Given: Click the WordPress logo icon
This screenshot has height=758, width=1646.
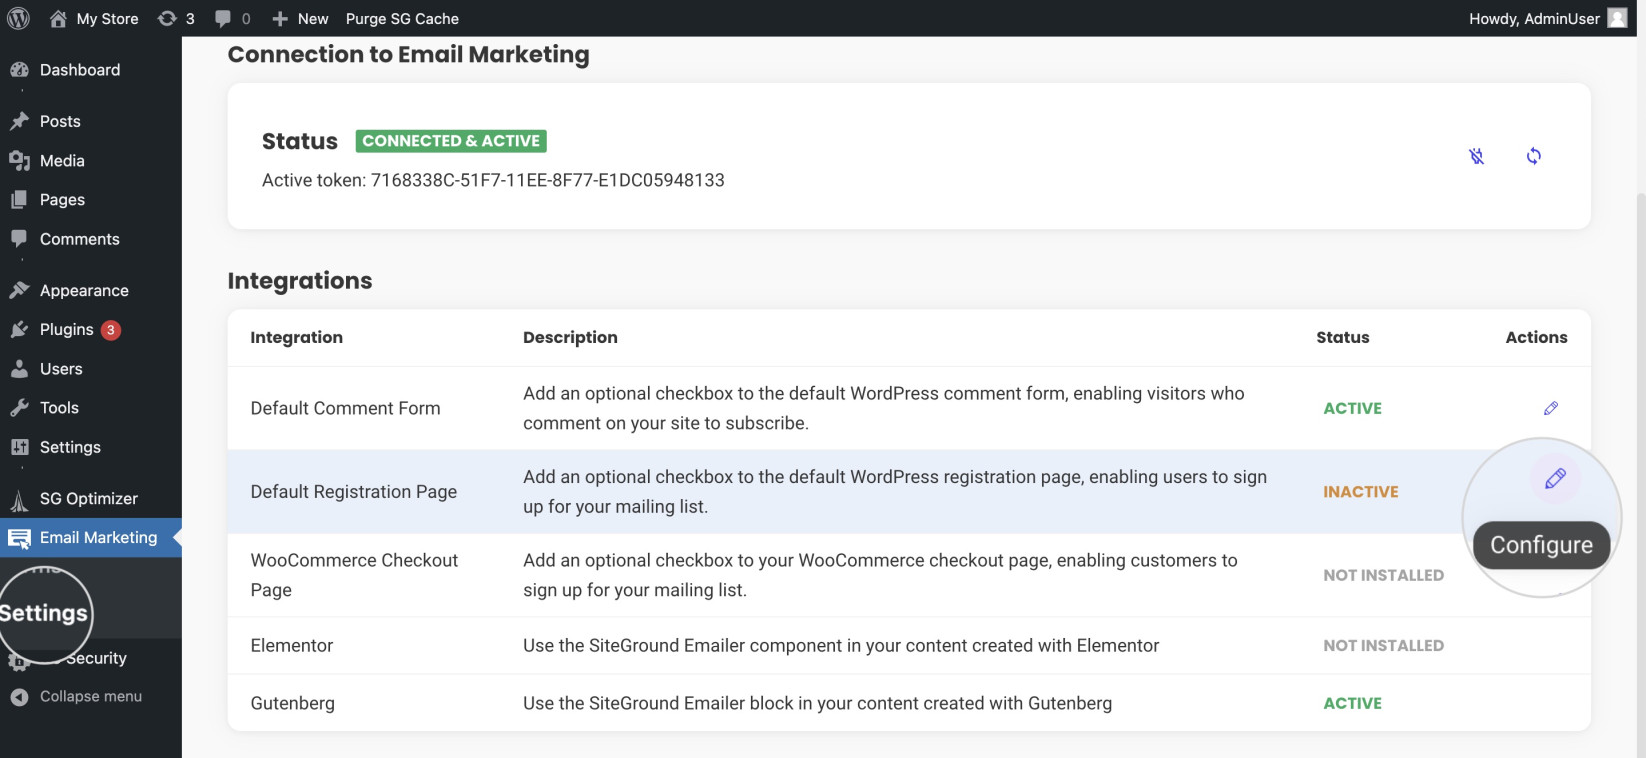Looking at the screenshot, I should click(x=18, y=18).
